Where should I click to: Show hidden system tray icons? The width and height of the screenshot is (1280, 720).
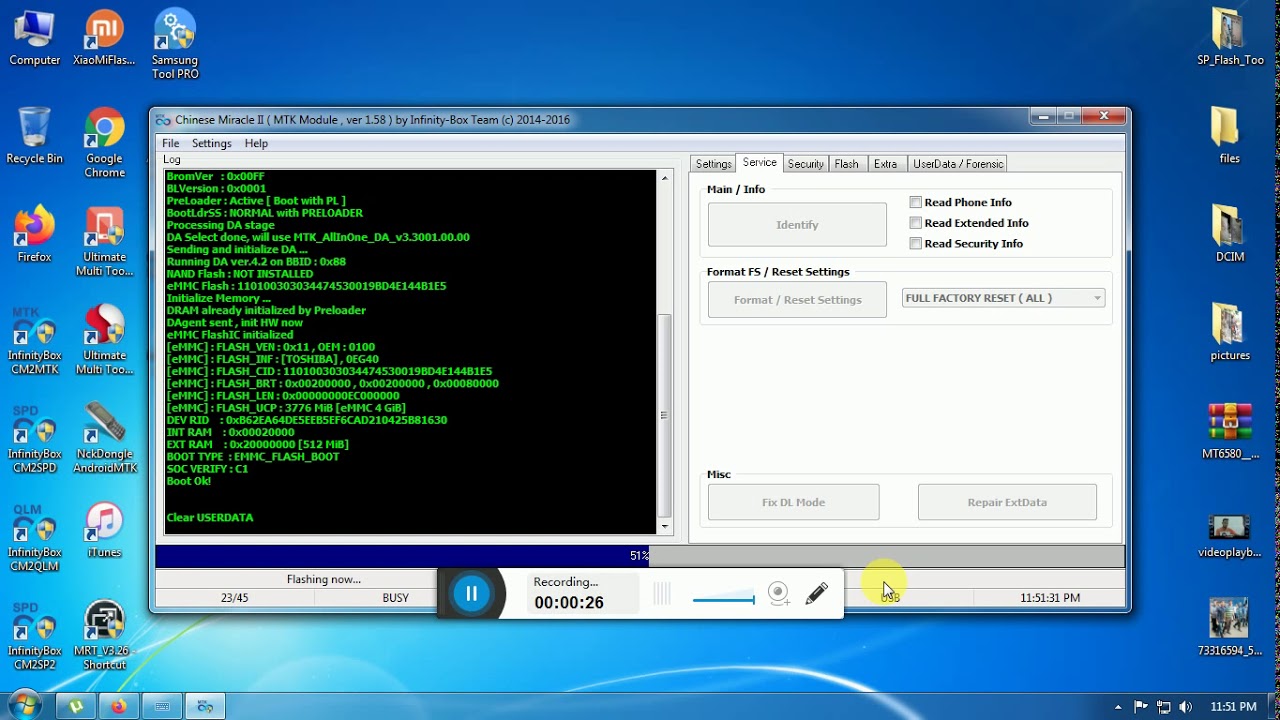point(1118,706)
